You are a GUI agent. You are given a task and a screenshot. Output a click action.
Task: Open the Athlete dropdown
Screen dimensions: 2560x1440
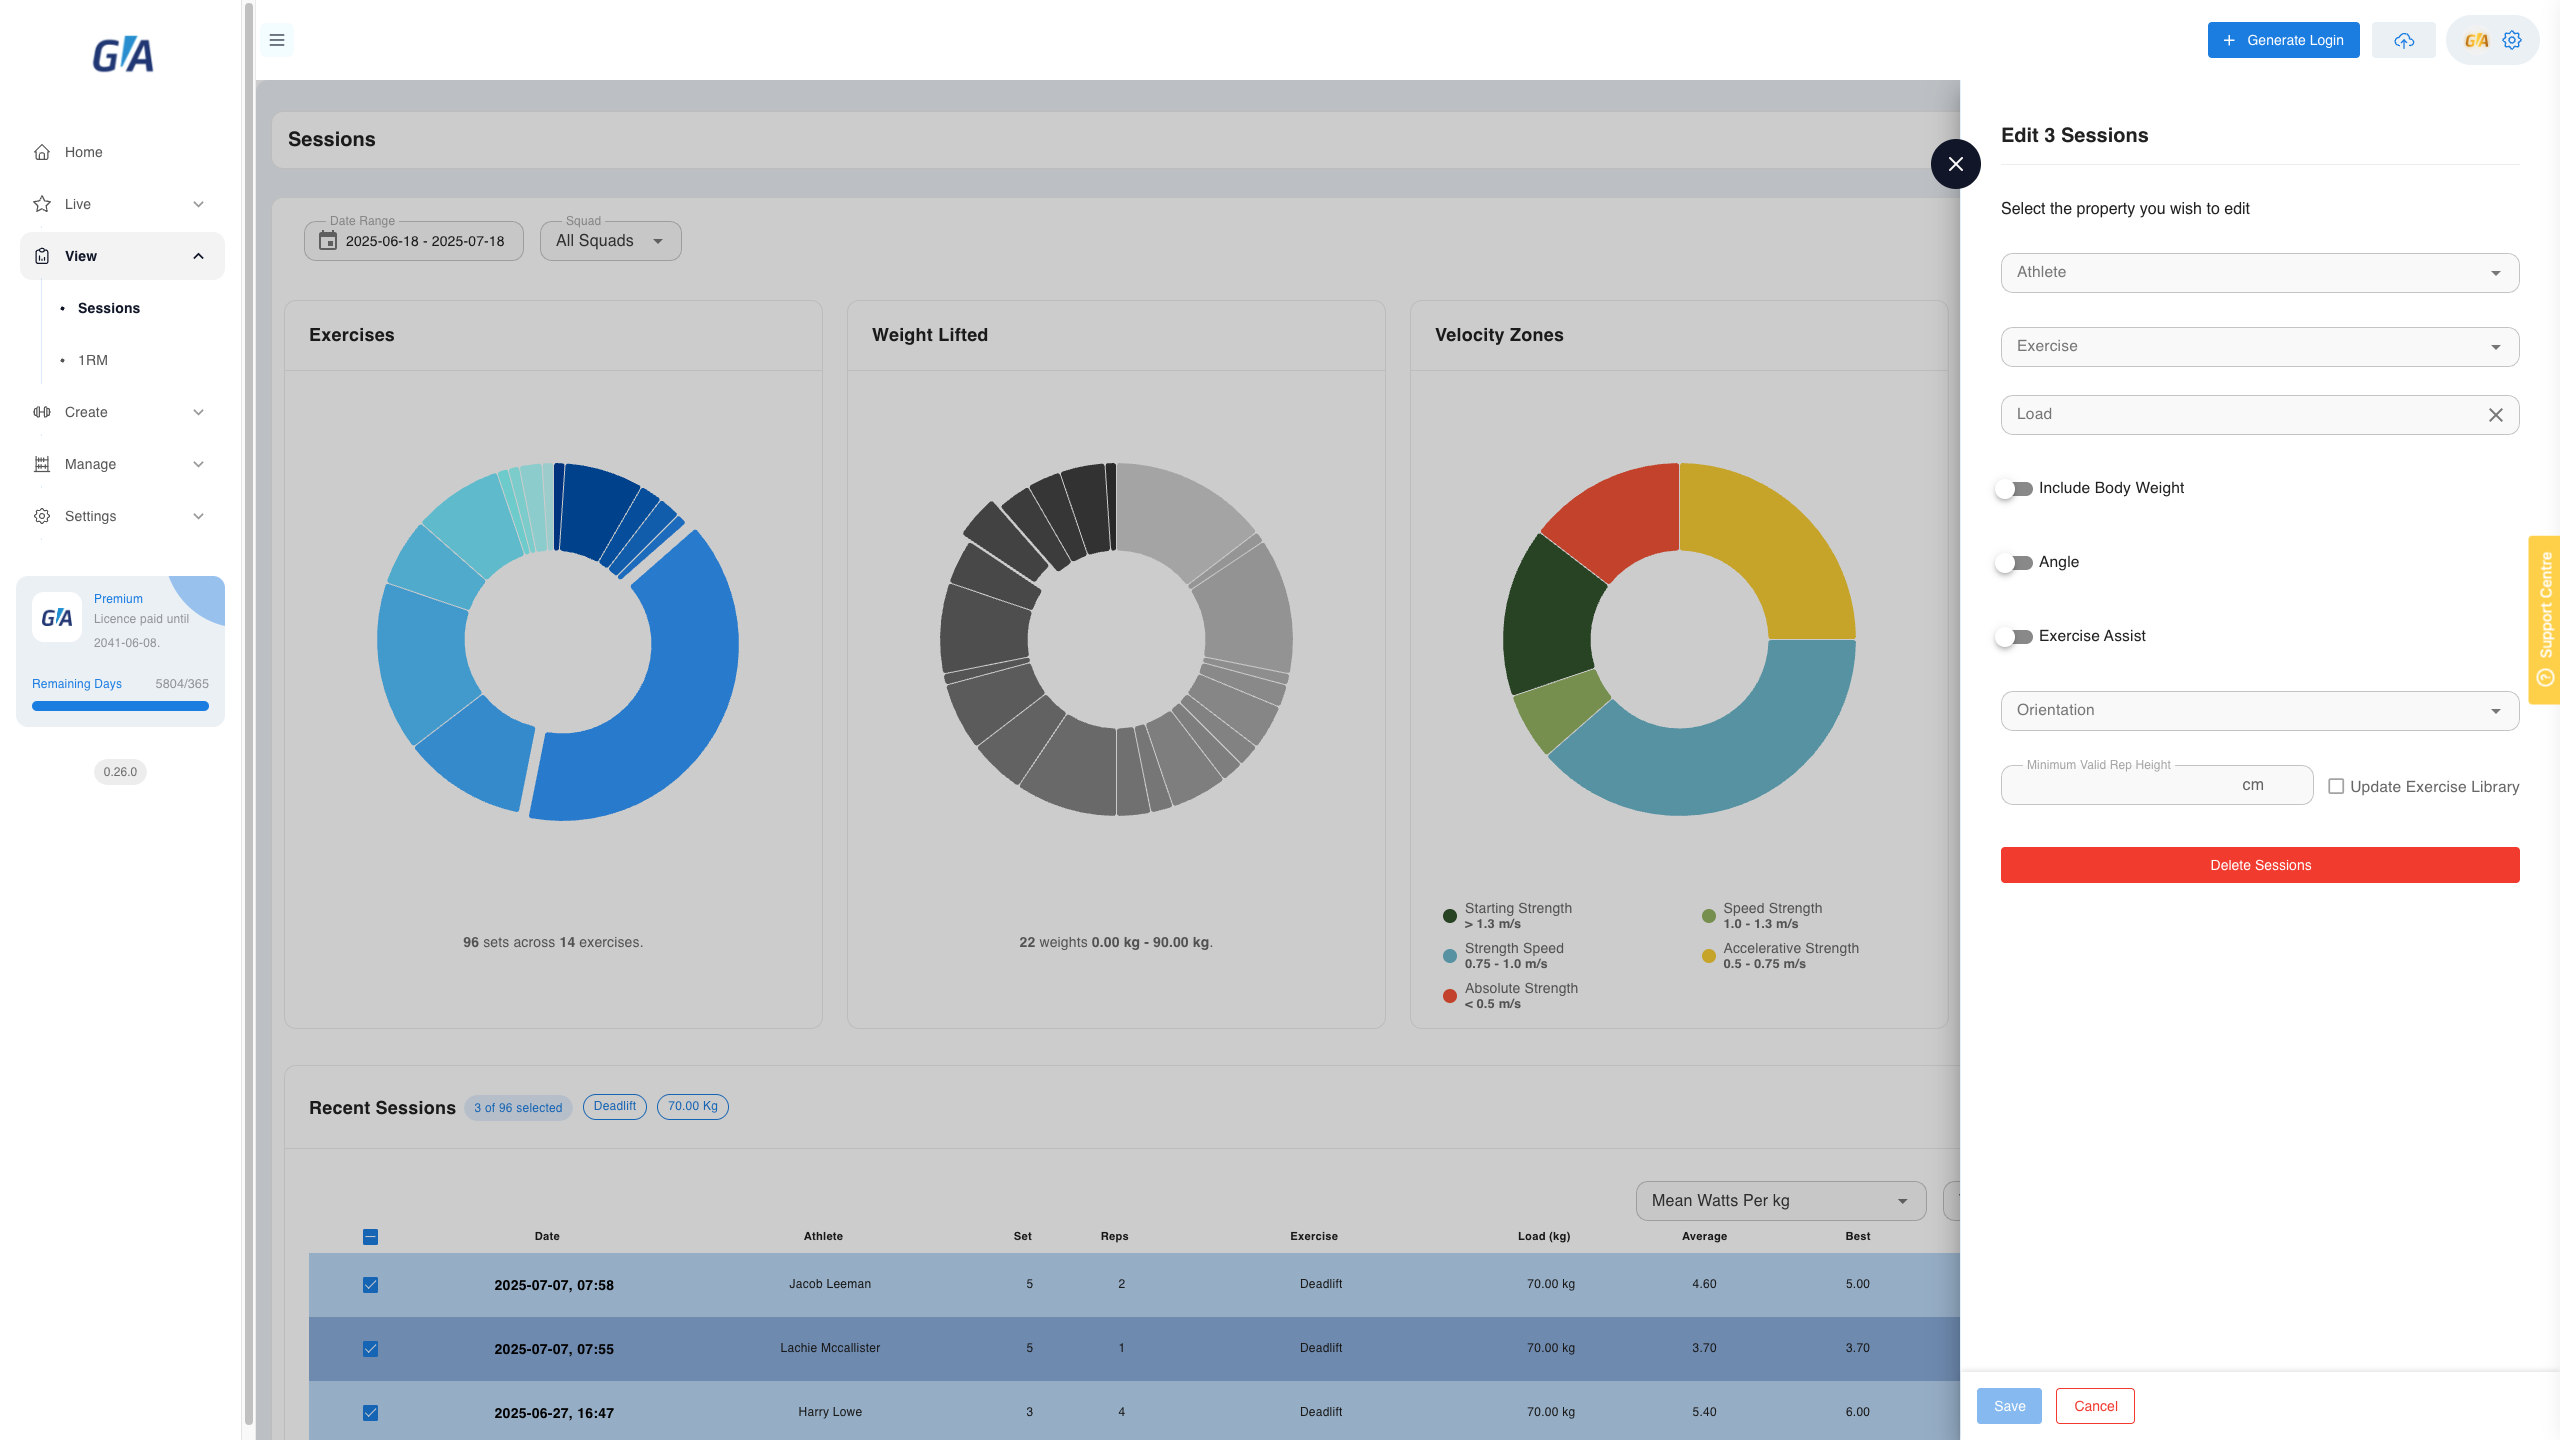click(2260, 273)
